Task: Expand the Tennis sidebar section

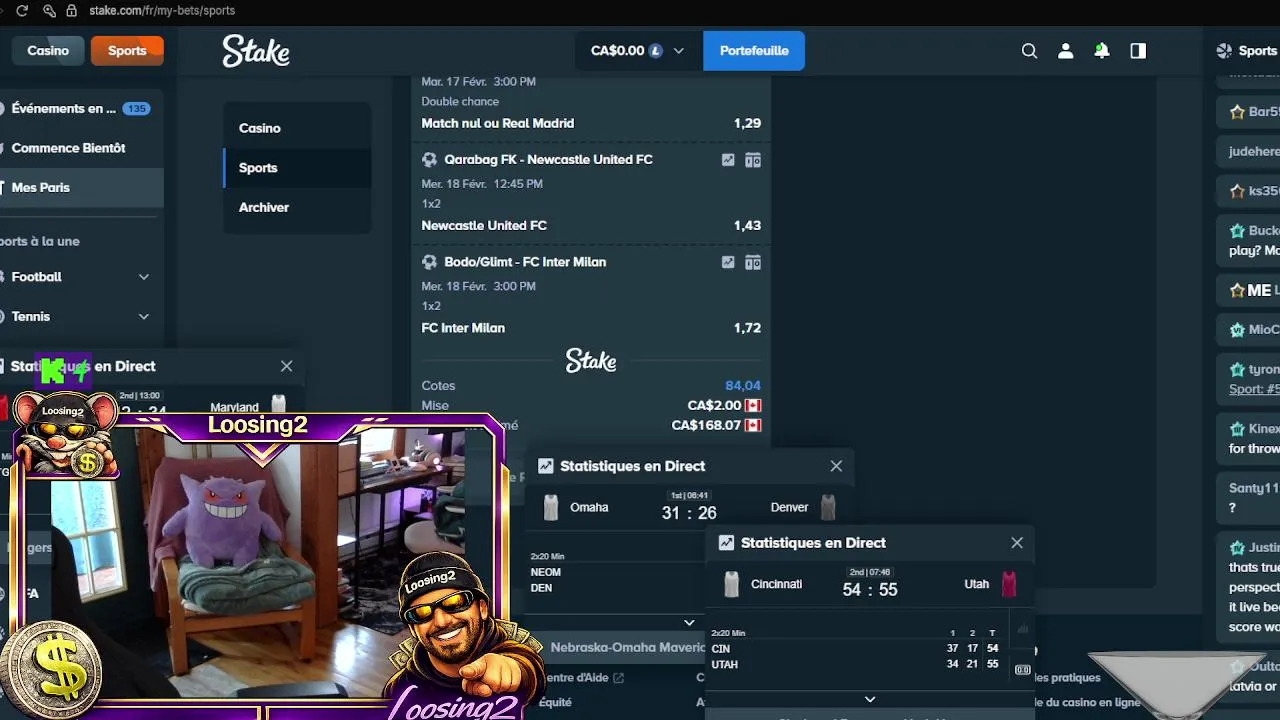Action: coord(143,317)
